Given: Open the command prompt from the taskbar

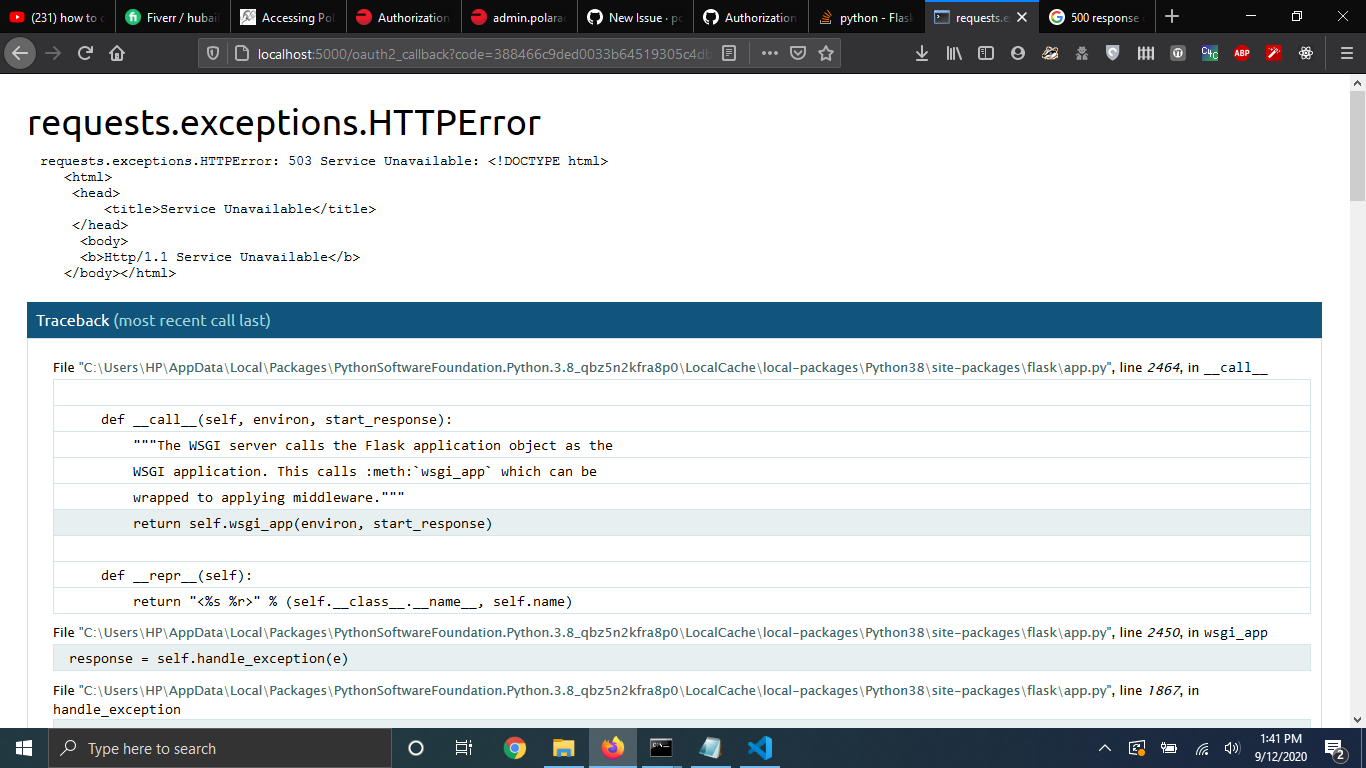Looking at the screenshot, I should pos(661,748).
